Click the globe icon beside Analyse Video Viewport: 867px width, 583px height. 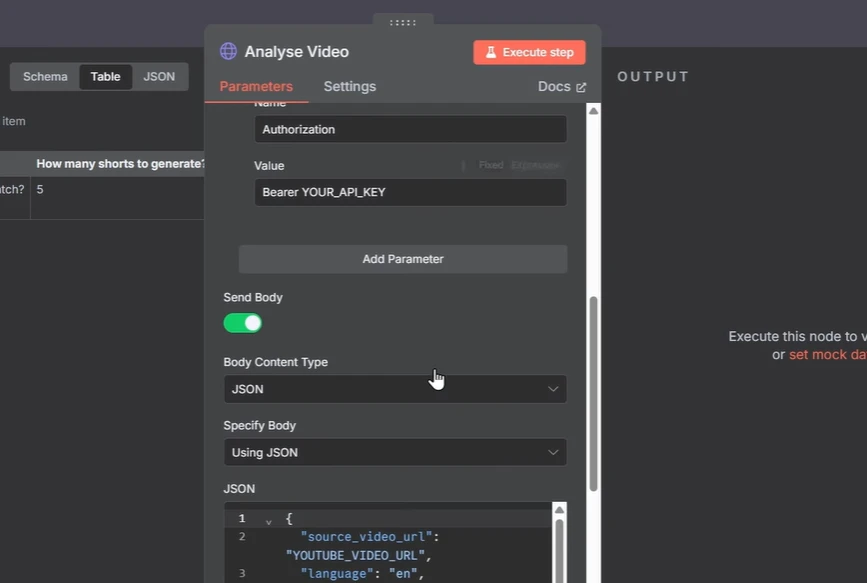point(228,51)
